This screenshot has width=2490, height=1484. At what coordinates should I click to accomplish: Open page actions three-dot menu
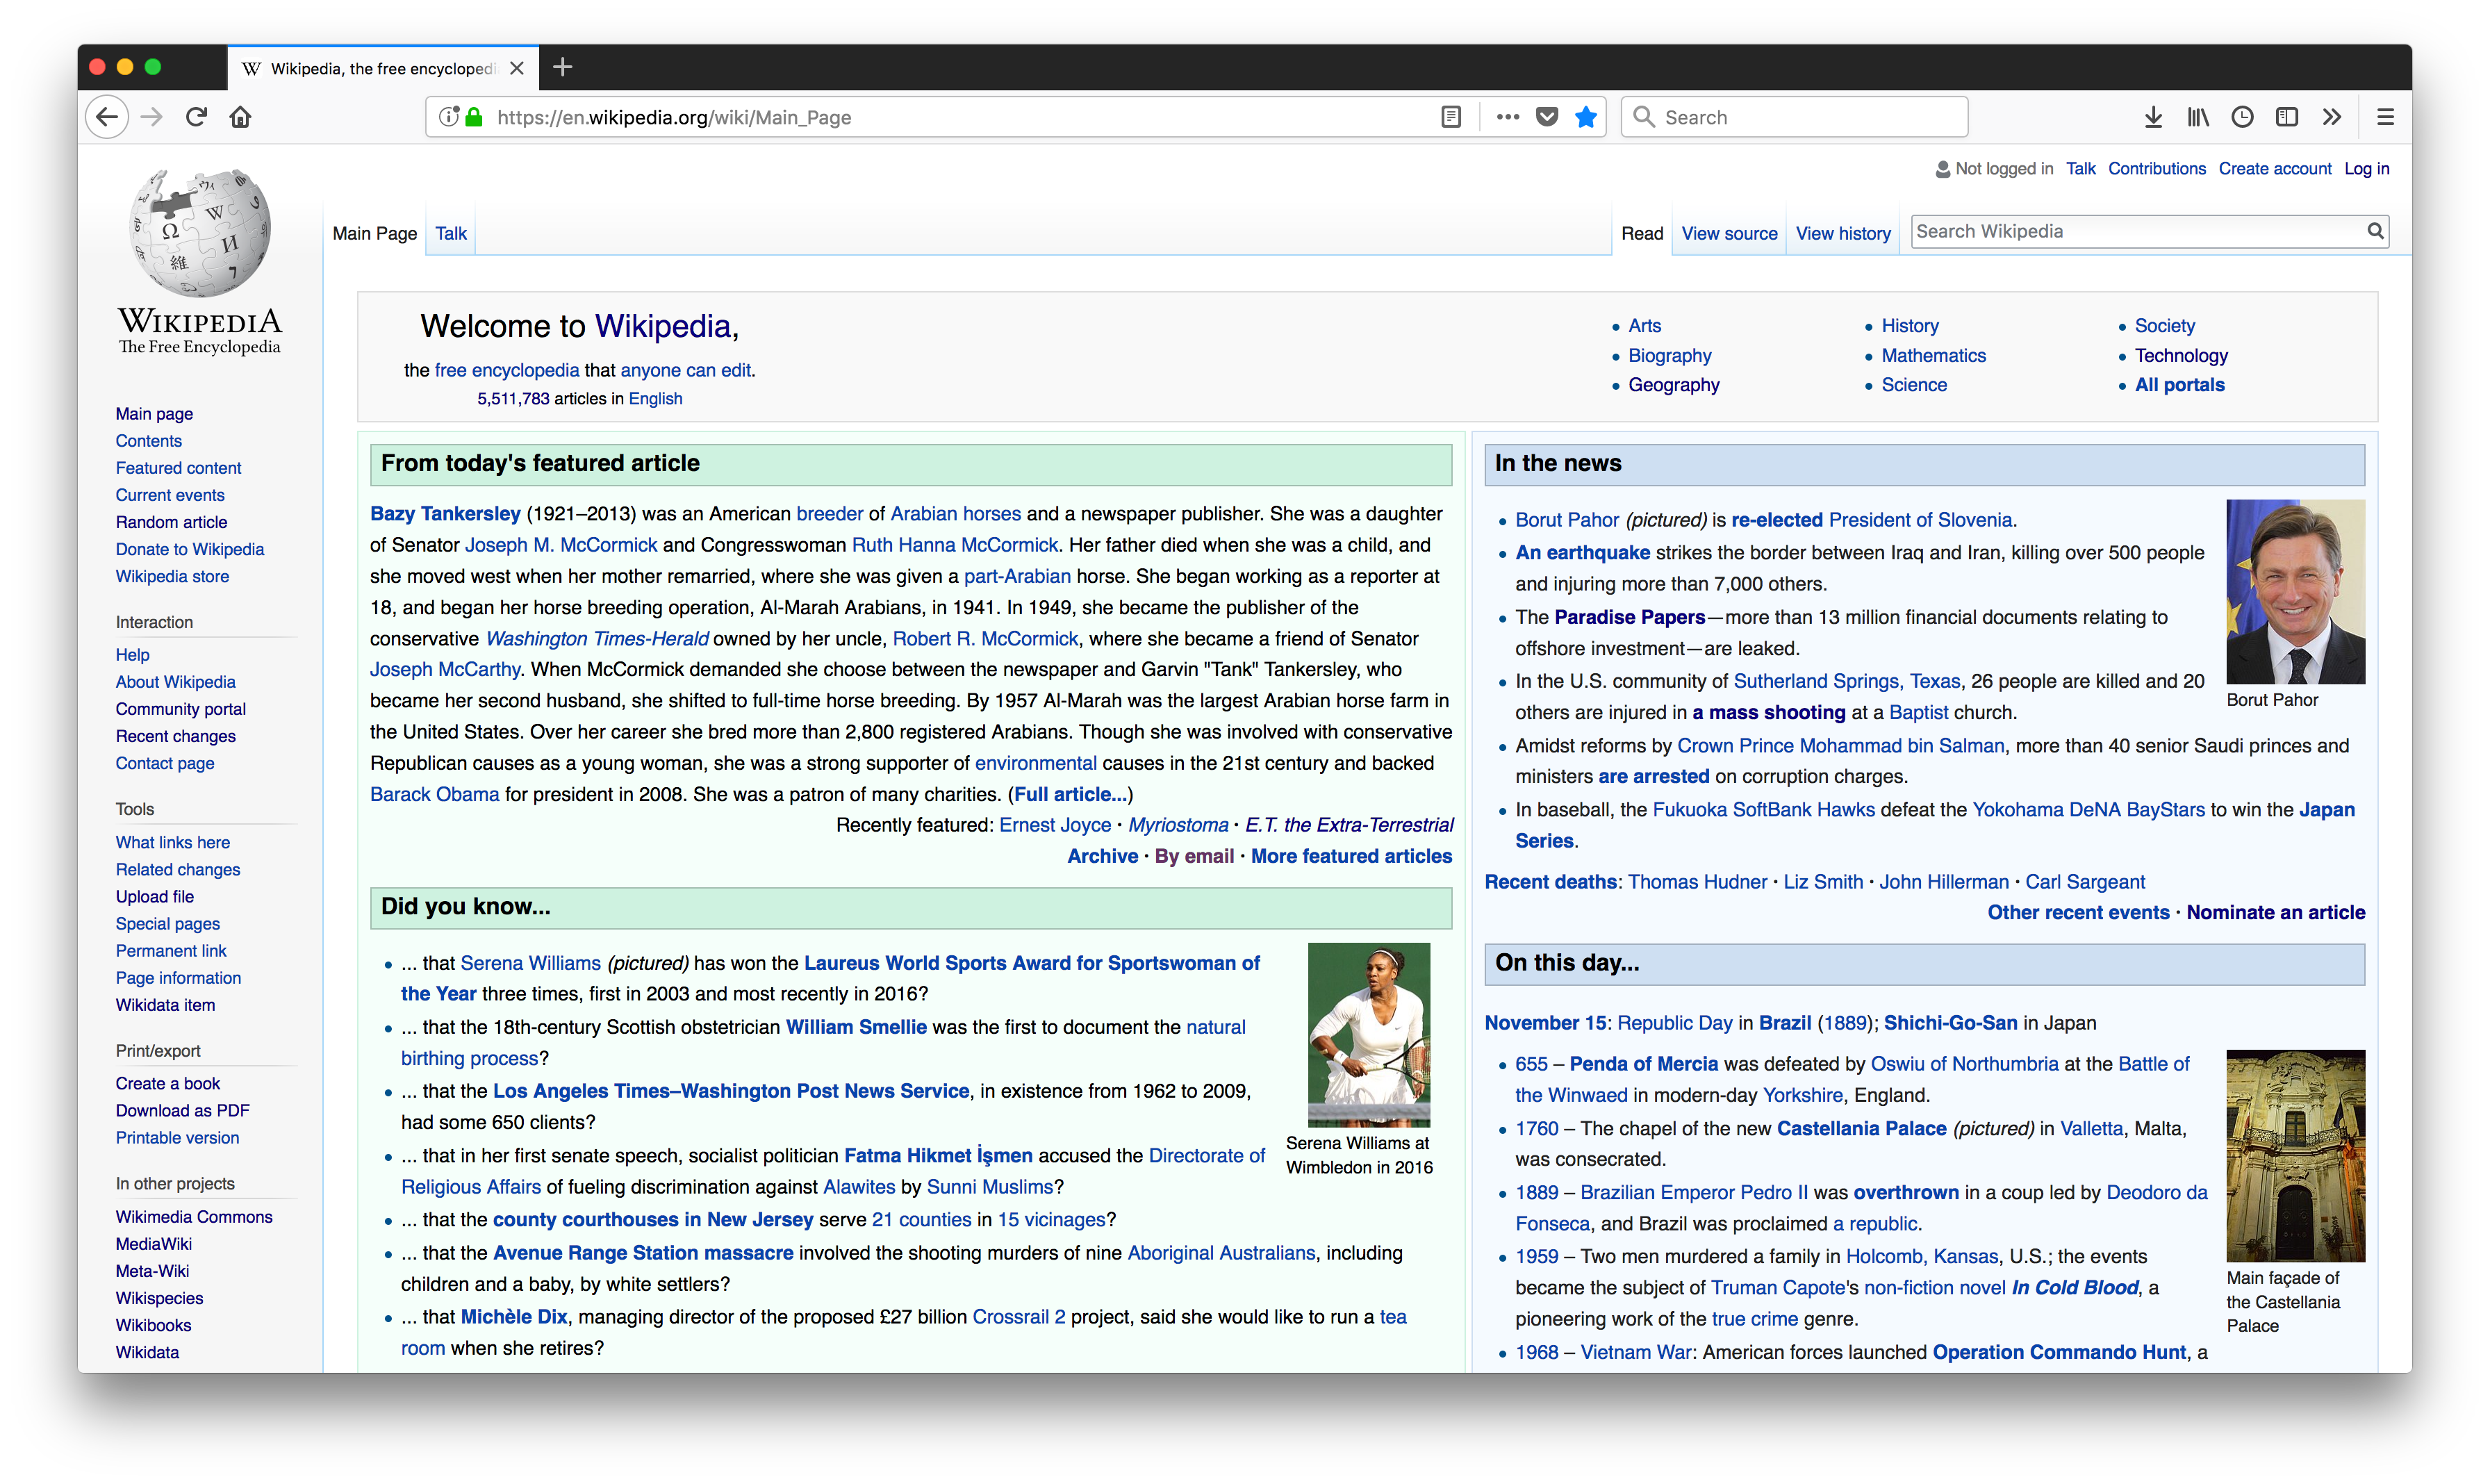pyautogui.click(x=1507, y=117)
